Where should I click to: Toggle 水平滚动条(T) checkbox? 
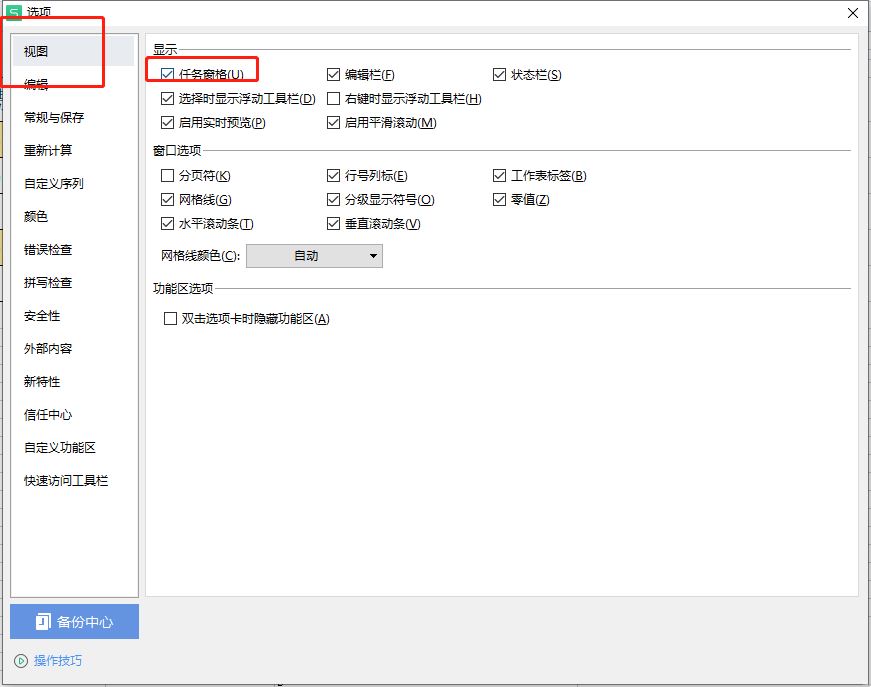pos(167,223)
